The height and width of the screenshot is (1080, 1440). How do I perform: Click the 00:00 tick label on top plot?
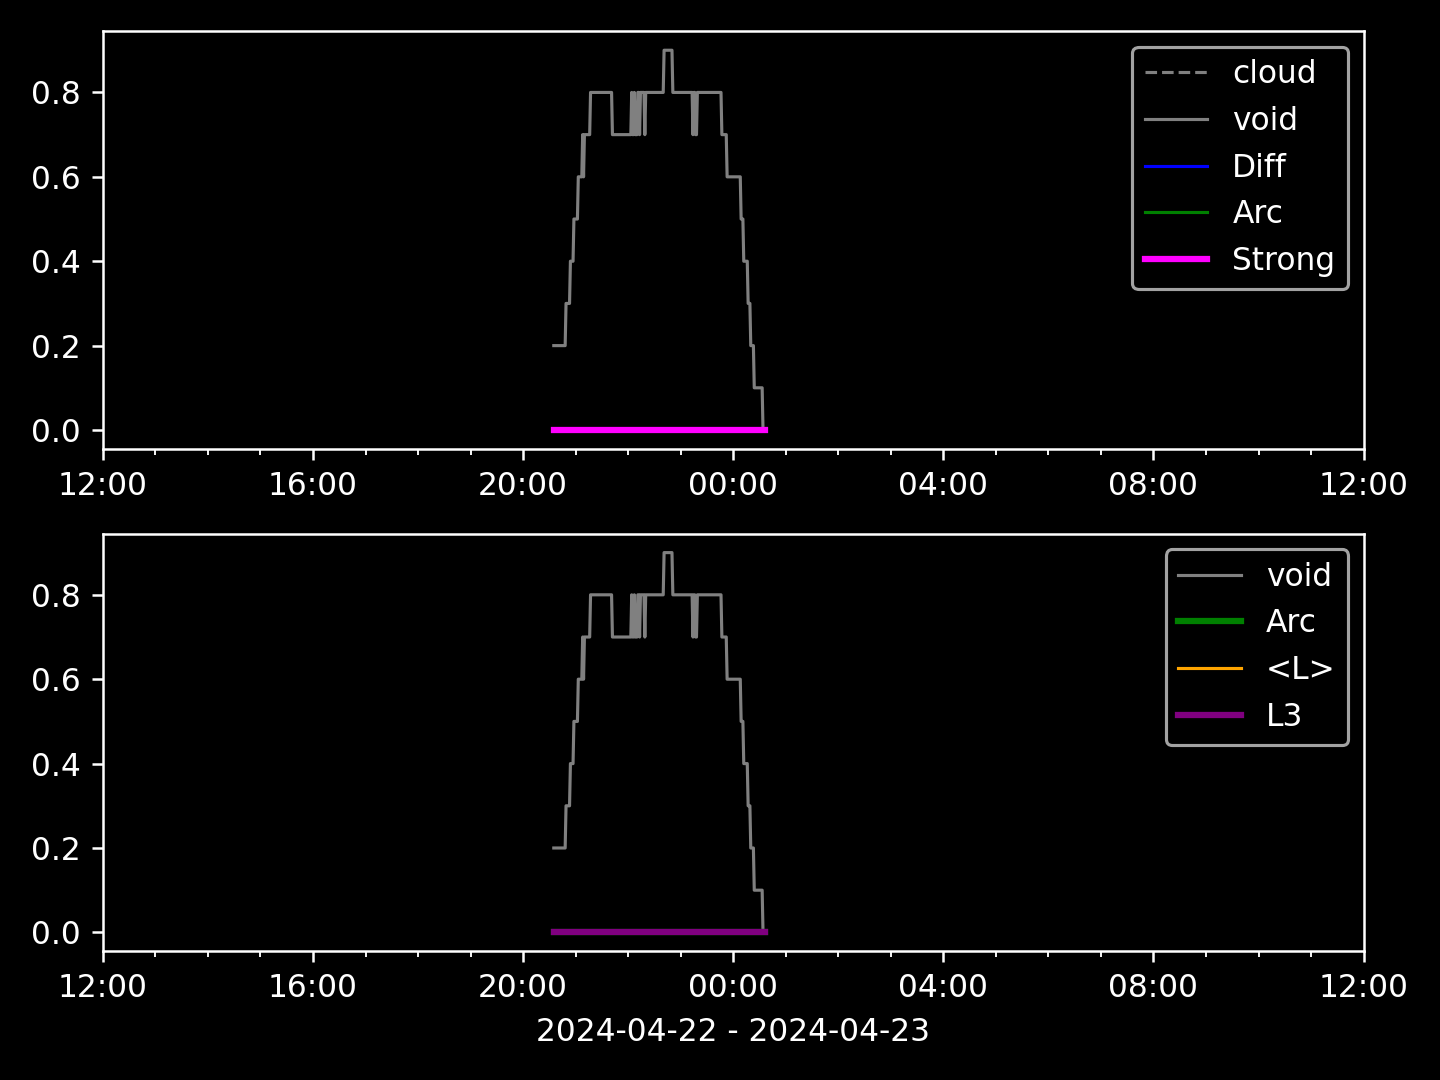coord(733,485)
